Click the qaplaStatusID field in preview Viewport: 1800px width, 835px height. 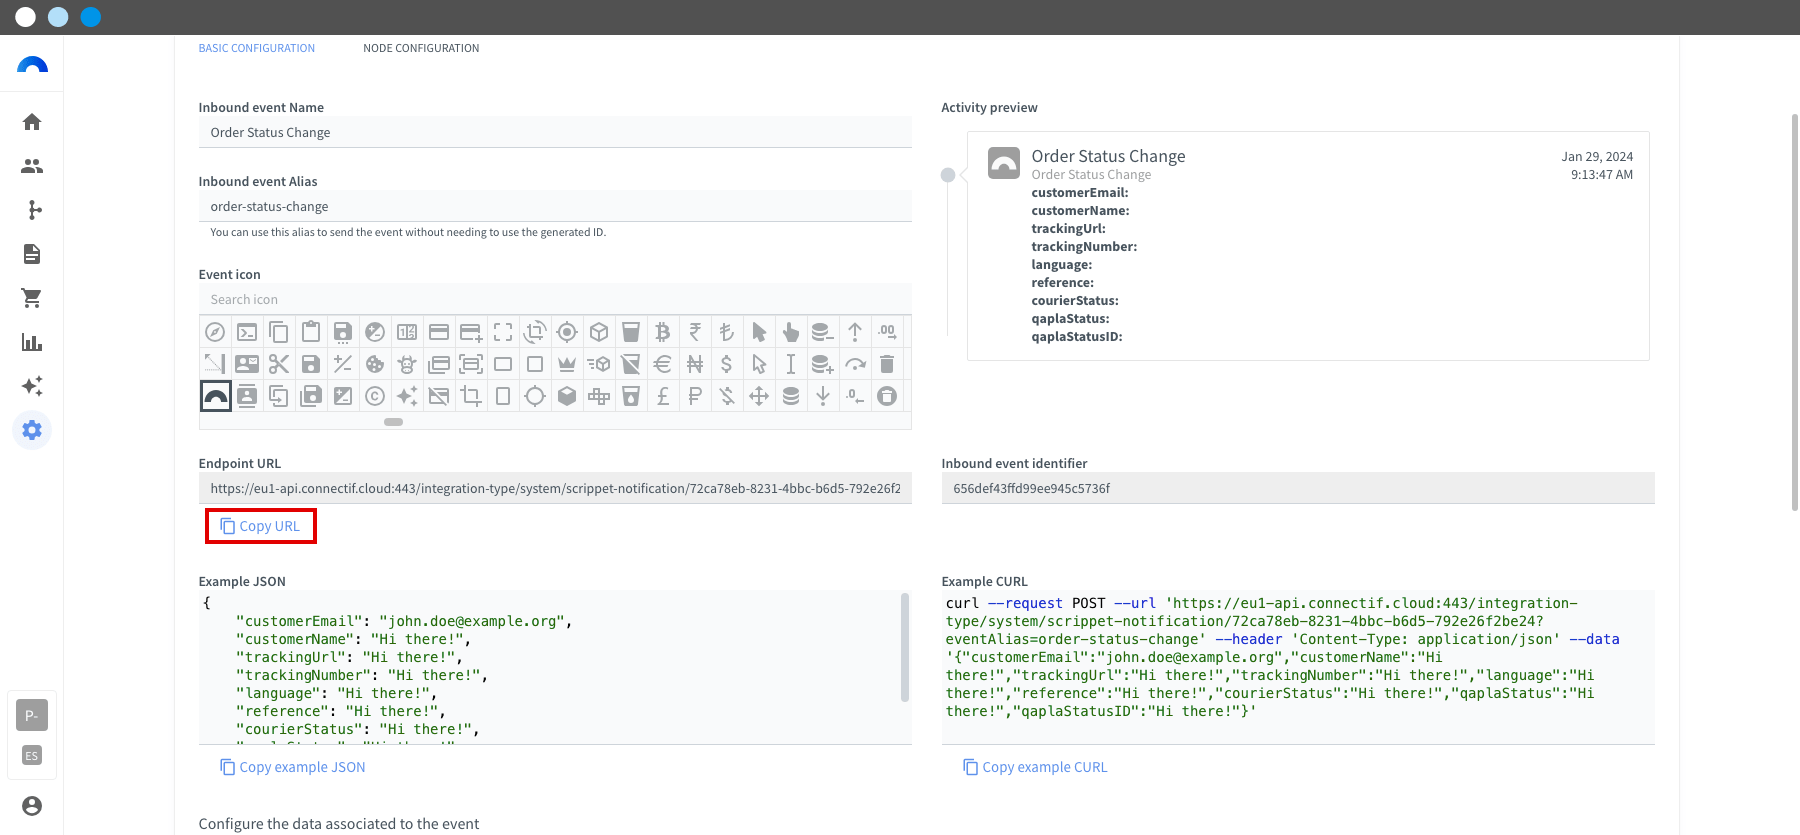(x=1077, y=337)
